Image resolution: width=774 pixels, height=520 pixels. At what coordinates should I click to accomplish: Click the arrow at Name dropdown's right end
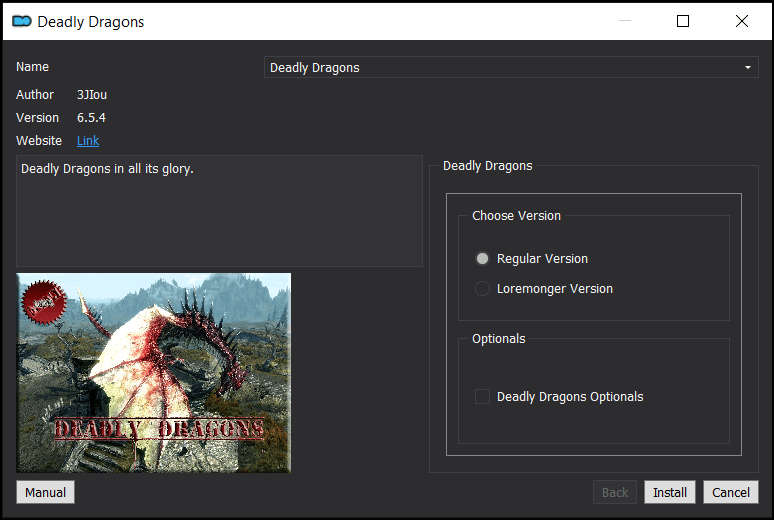747,68
